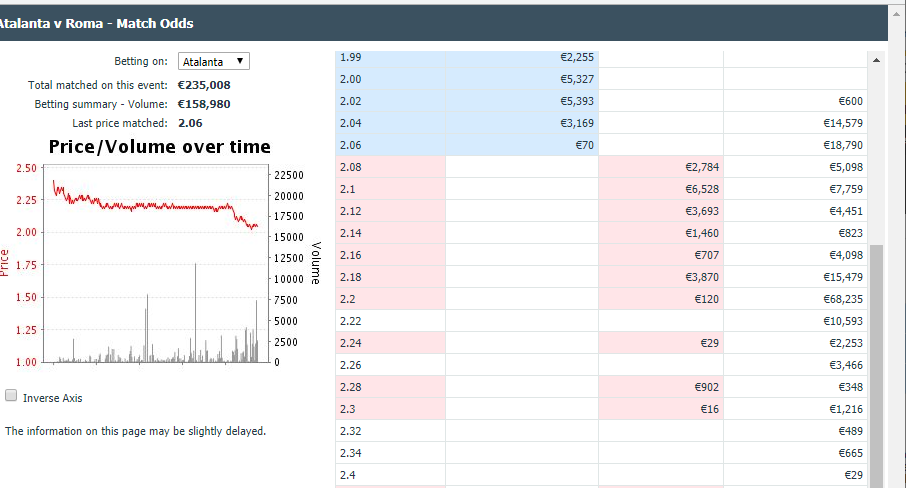
Task: Click the €5,393 back amount at 2.02
Action: tap(522, 101)
